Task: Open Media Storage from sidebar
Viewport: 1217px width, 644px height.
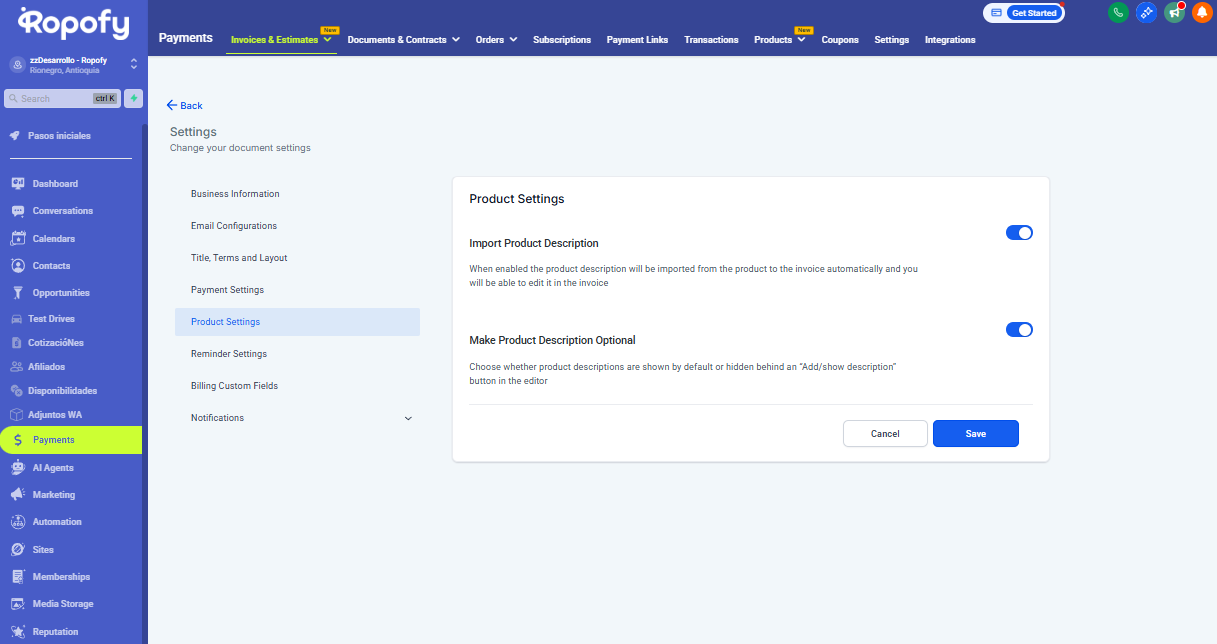Action: tap(62, 604)
